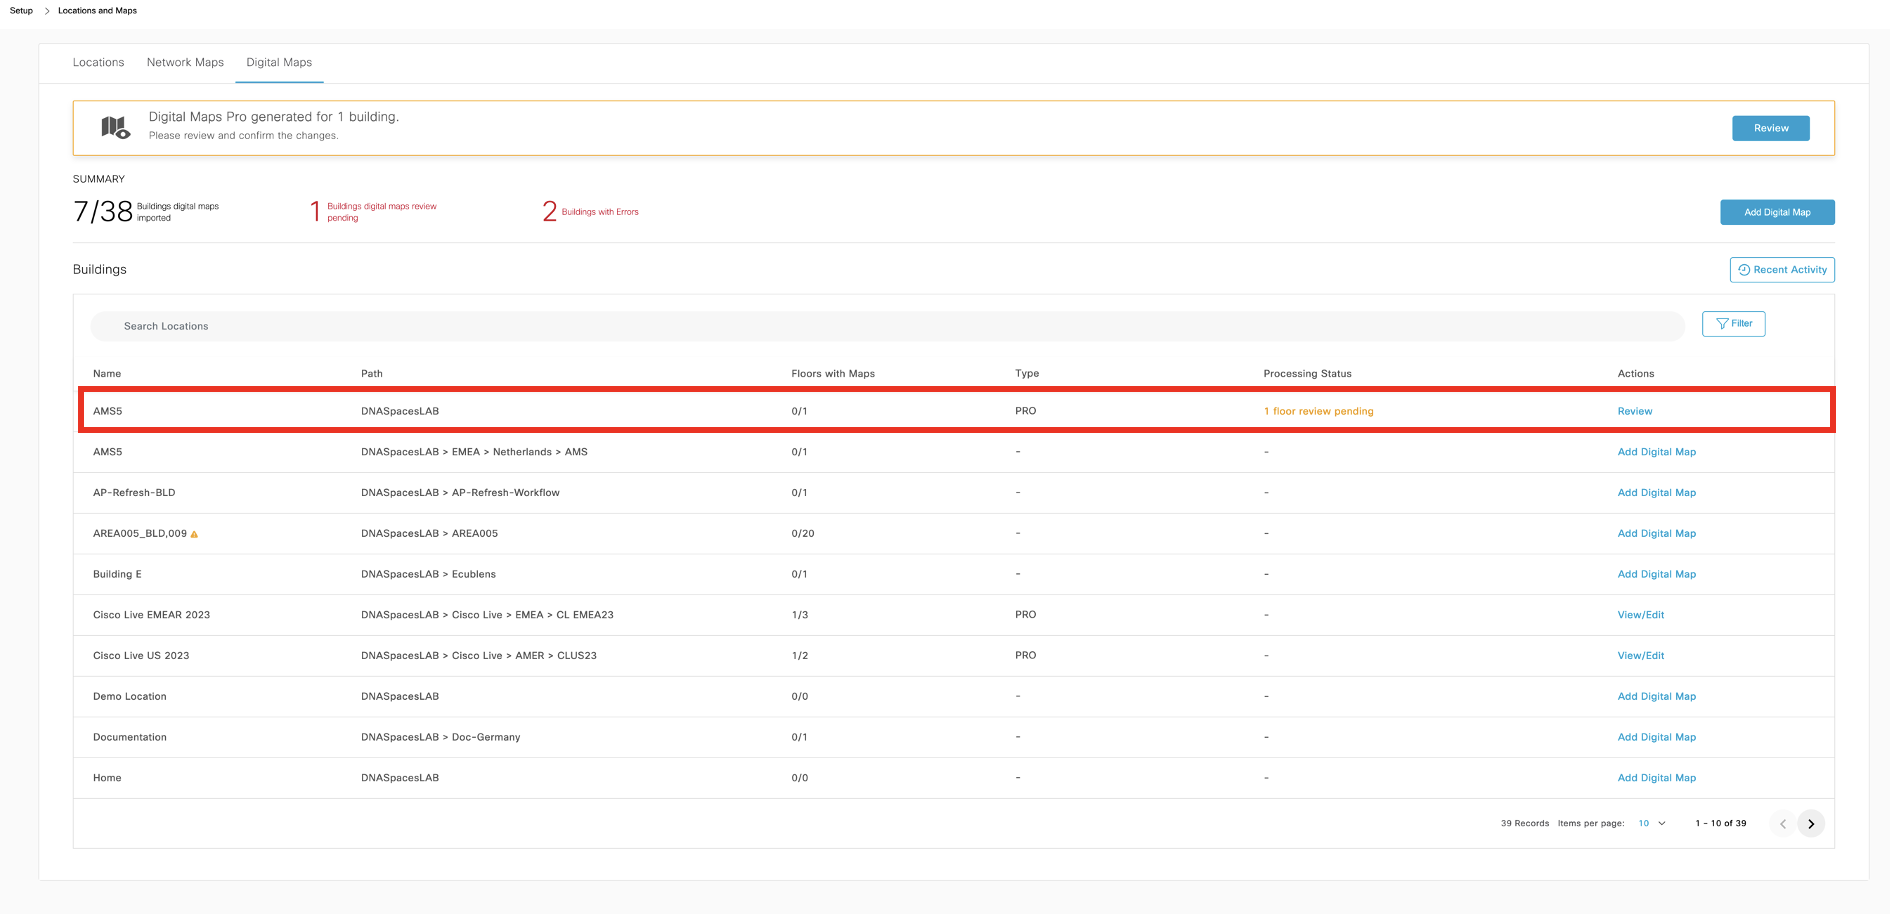
Task: Go to next page of buildings
Action: pos(1810,824)
